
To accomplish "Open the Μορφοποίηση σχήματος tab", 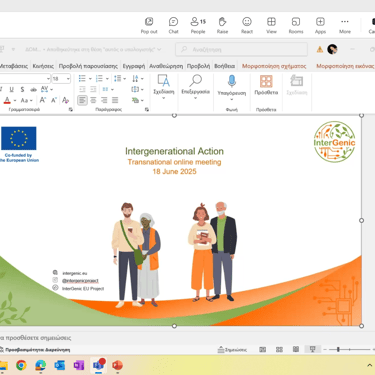I will coord(274,66).
